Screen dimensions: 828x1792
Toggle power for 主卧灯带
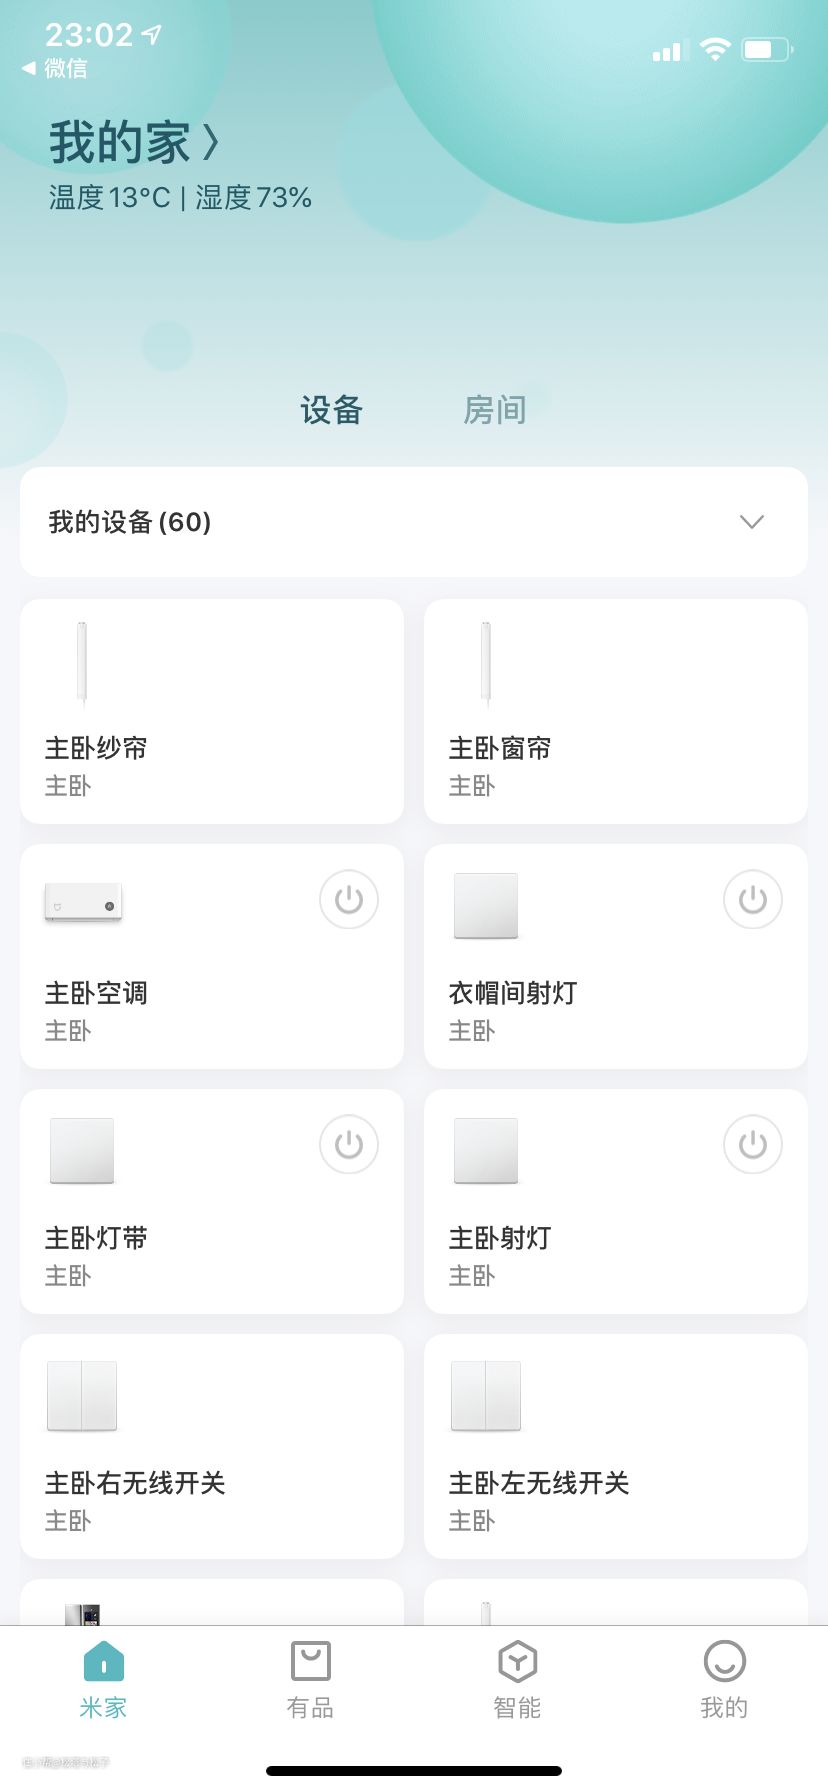pyautogui.click(x=349, y=1145)
